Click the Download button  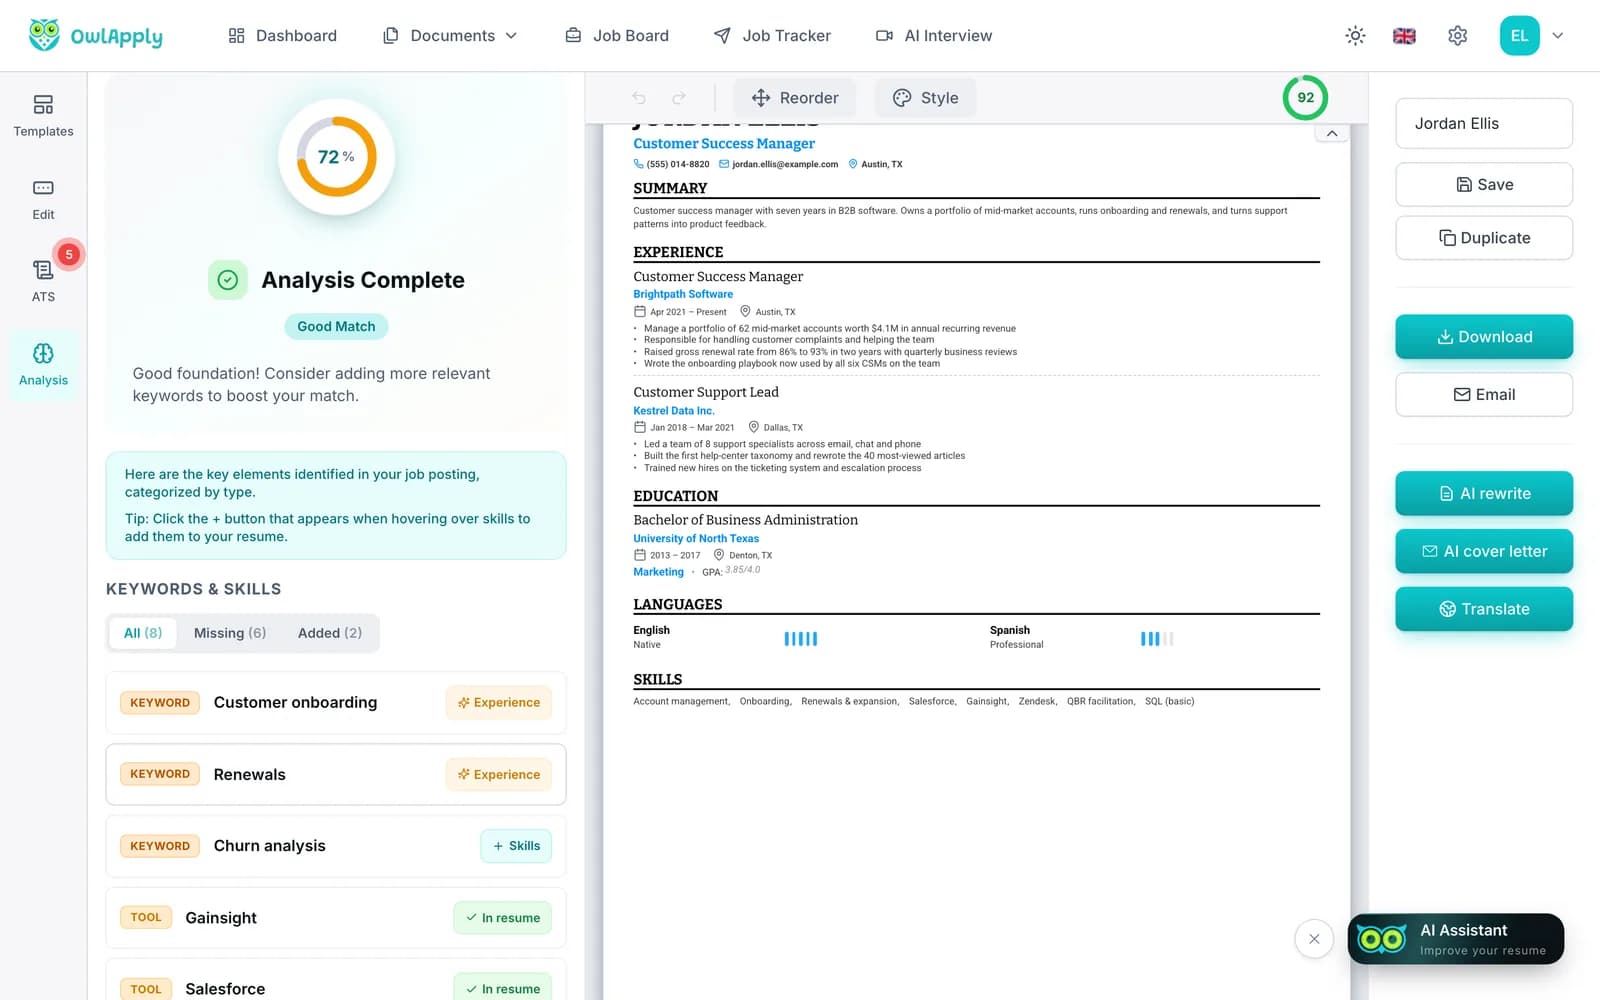click(x=1484, y=337)
